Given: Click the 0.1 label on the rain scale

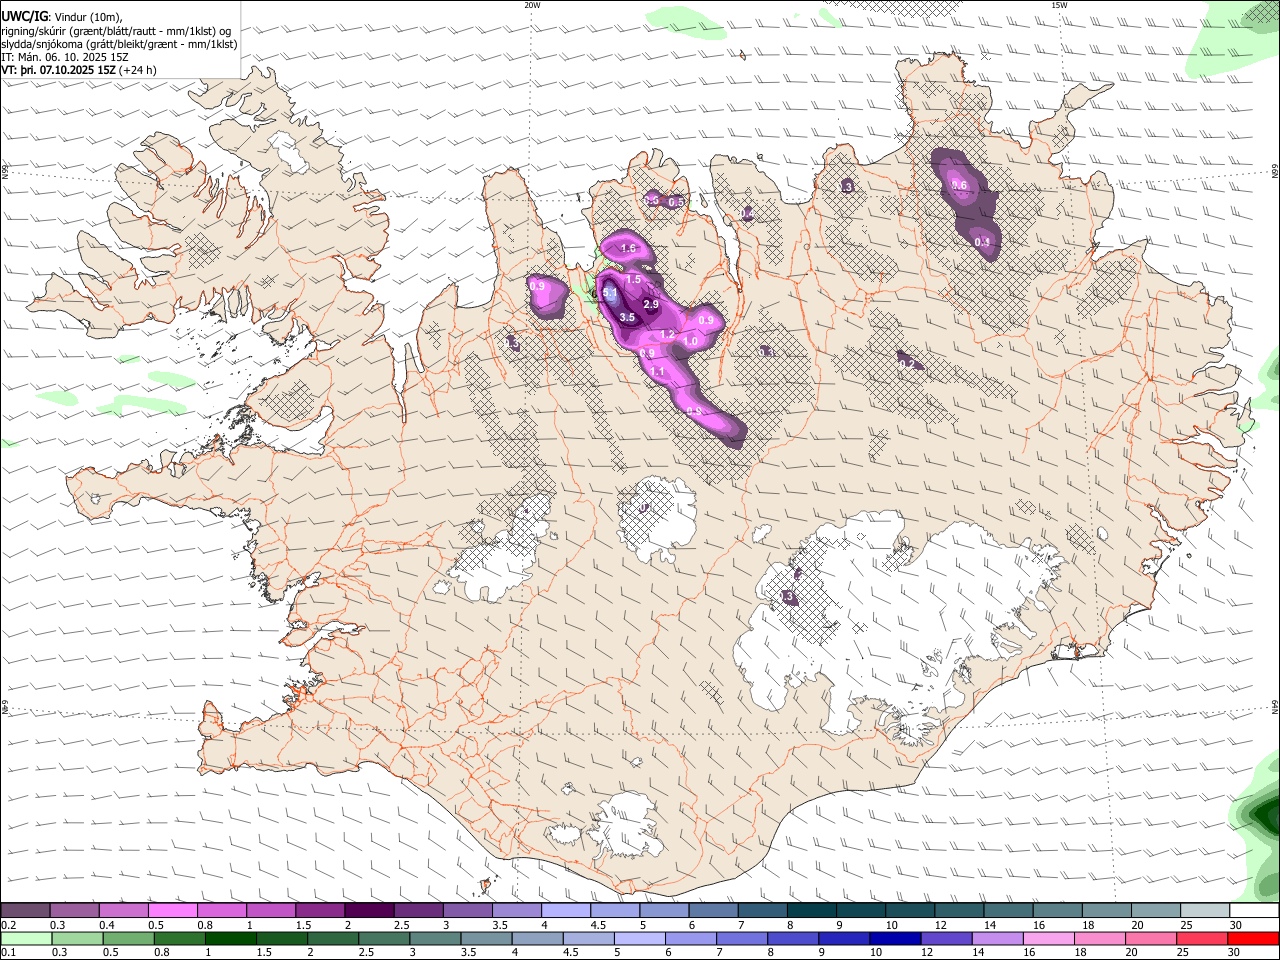Looking at the screenshot, I should [x=8, y=951].
